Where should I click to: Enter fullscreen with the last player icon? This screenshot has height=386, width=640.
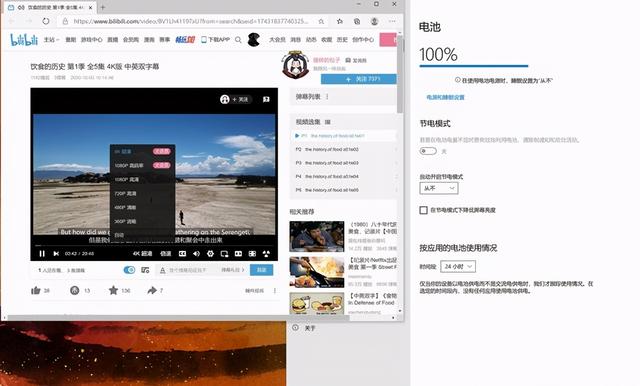[266, 253]
